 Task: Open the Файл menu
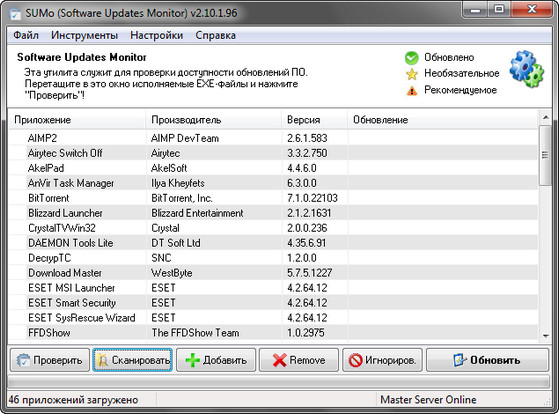pyautogui.click(x=26, y=35)
